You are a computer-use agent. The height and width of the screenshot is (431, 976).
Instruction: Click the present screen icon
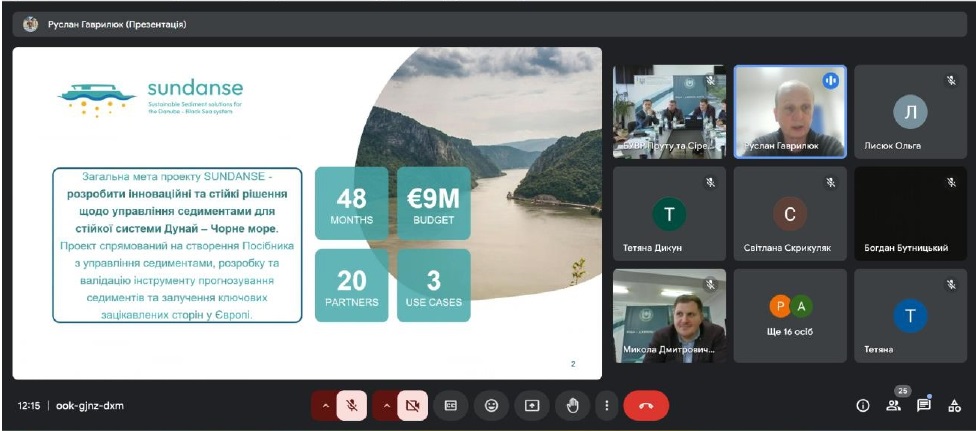click(x=532, y=406)
